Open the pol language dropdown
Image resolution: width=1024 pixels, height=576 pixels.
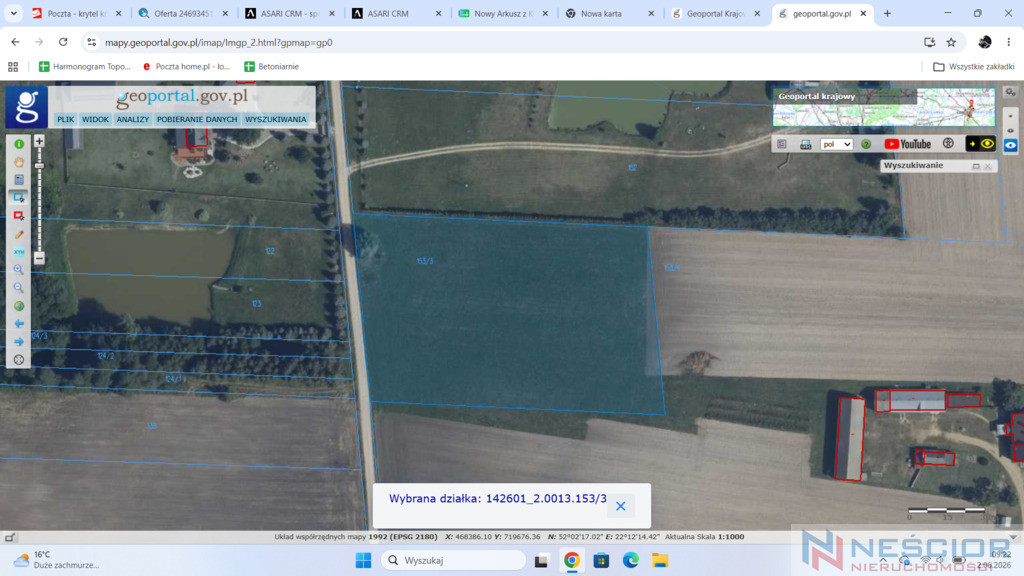(837, 144)
